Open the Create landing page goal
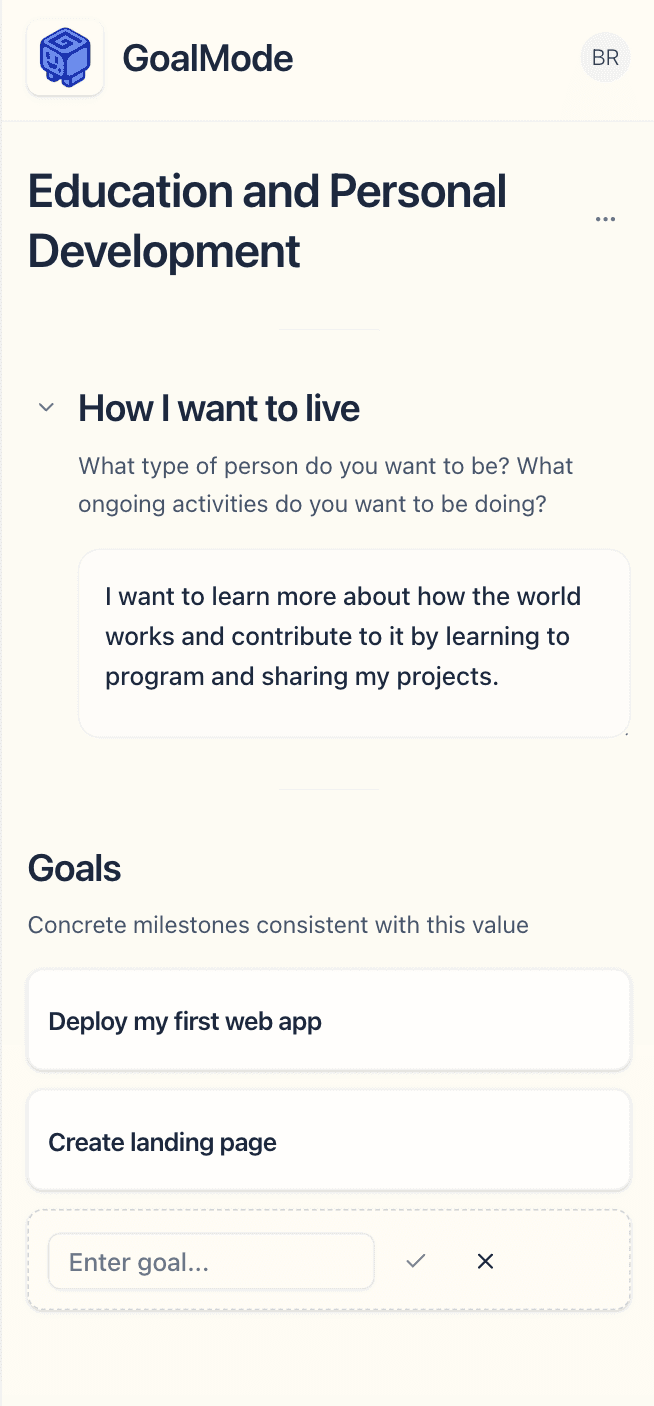 point(329,1140)
